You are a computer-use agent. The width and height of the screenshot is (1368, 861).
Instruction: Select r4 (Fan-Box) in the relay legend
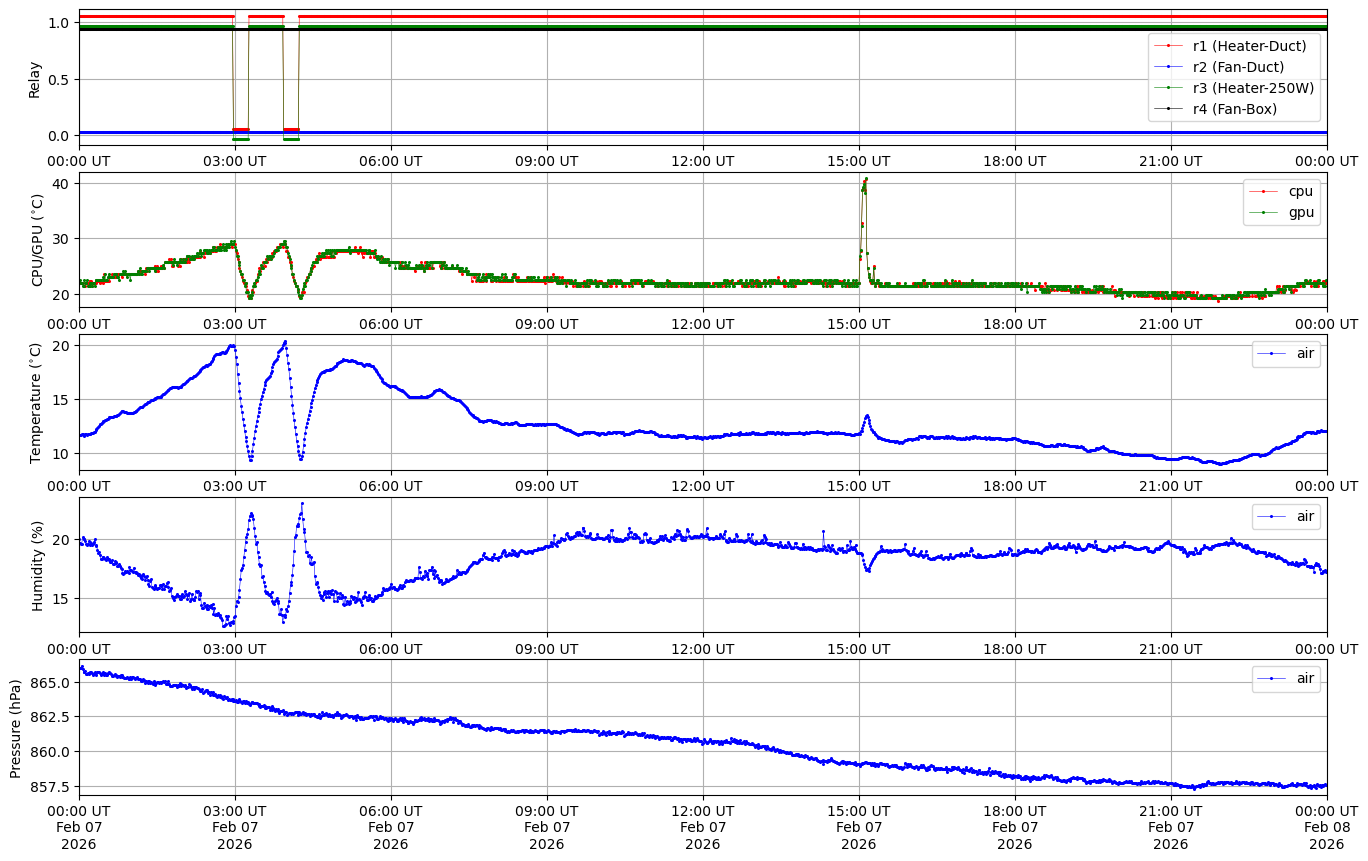1234,109
